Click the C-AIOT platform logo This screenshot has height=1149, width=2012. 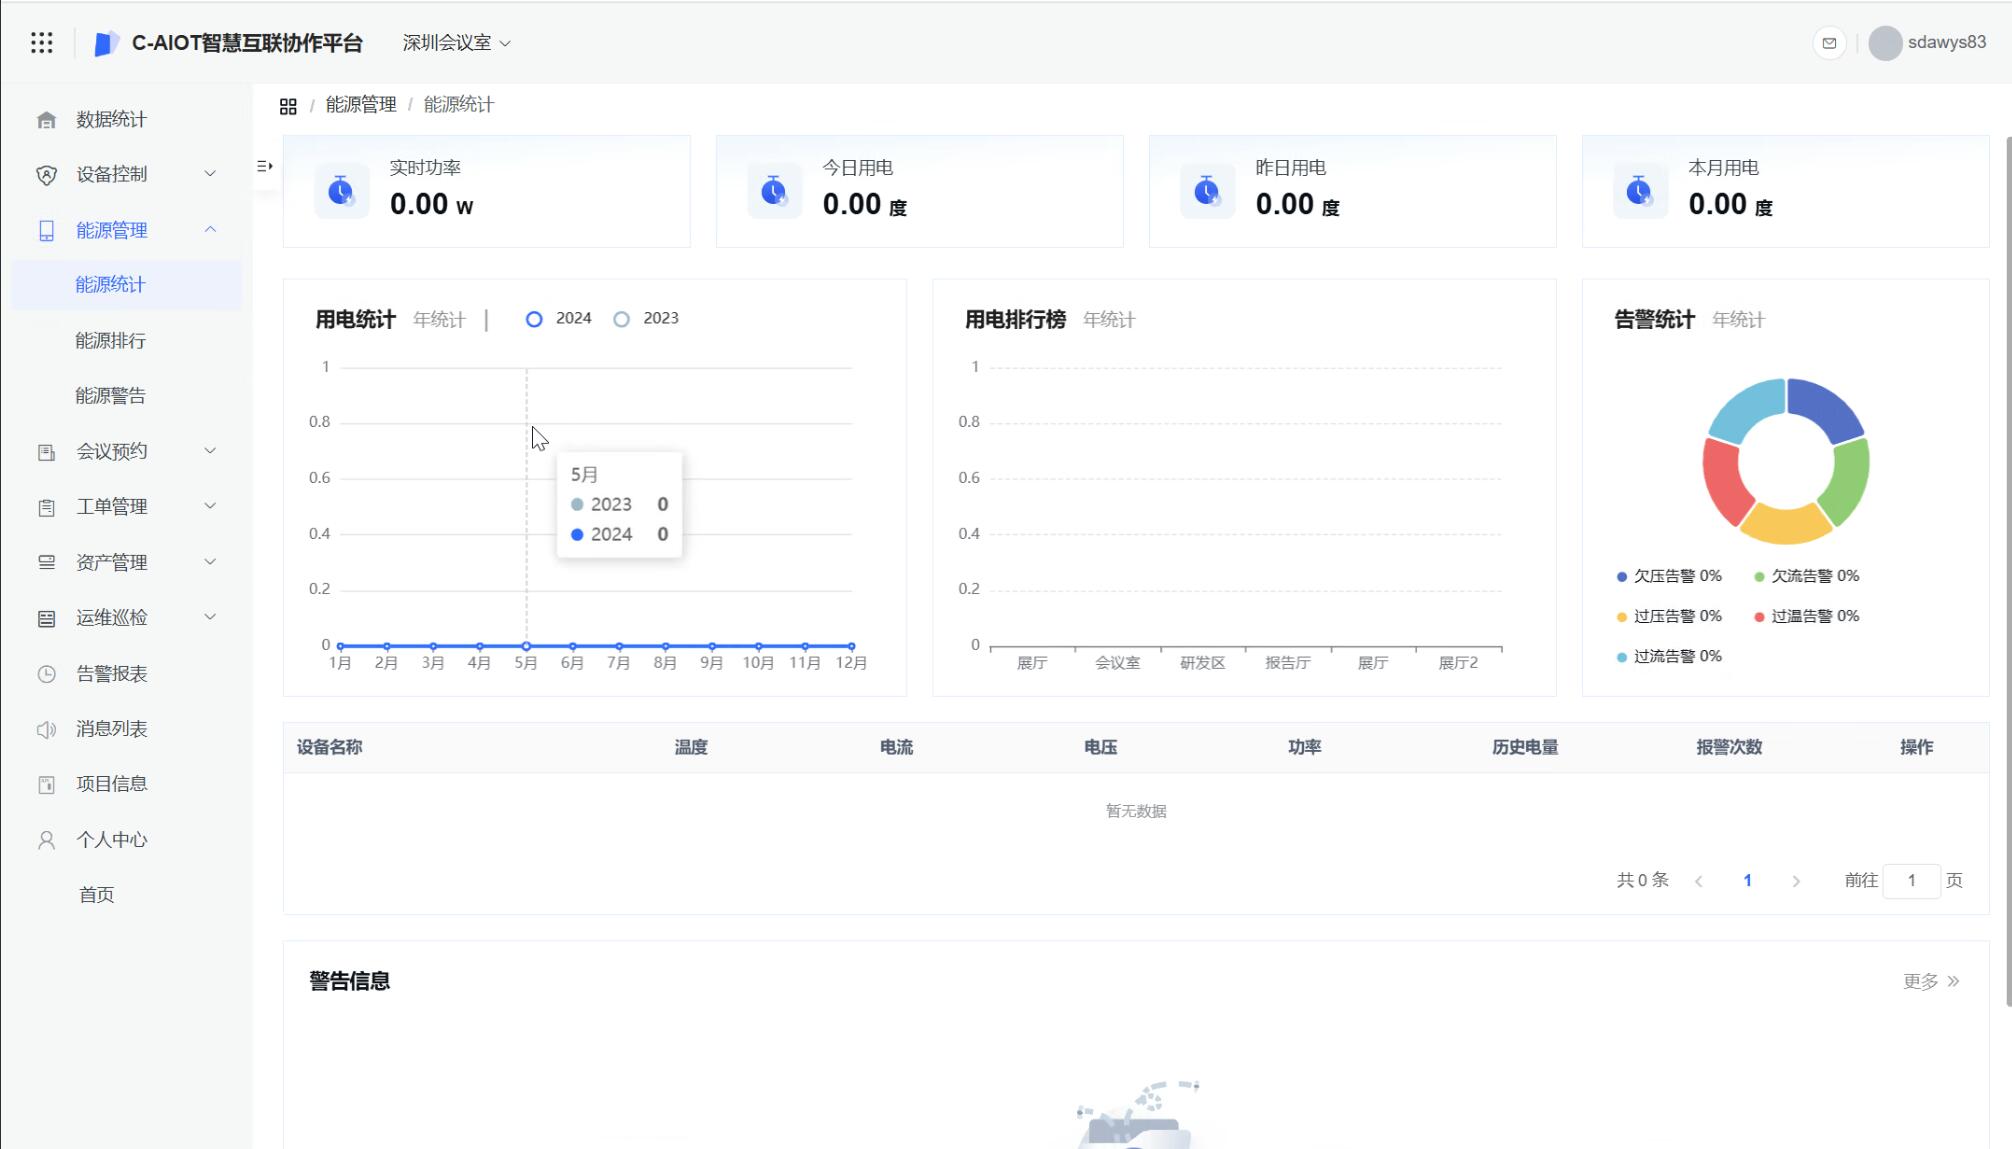point(105,43)
